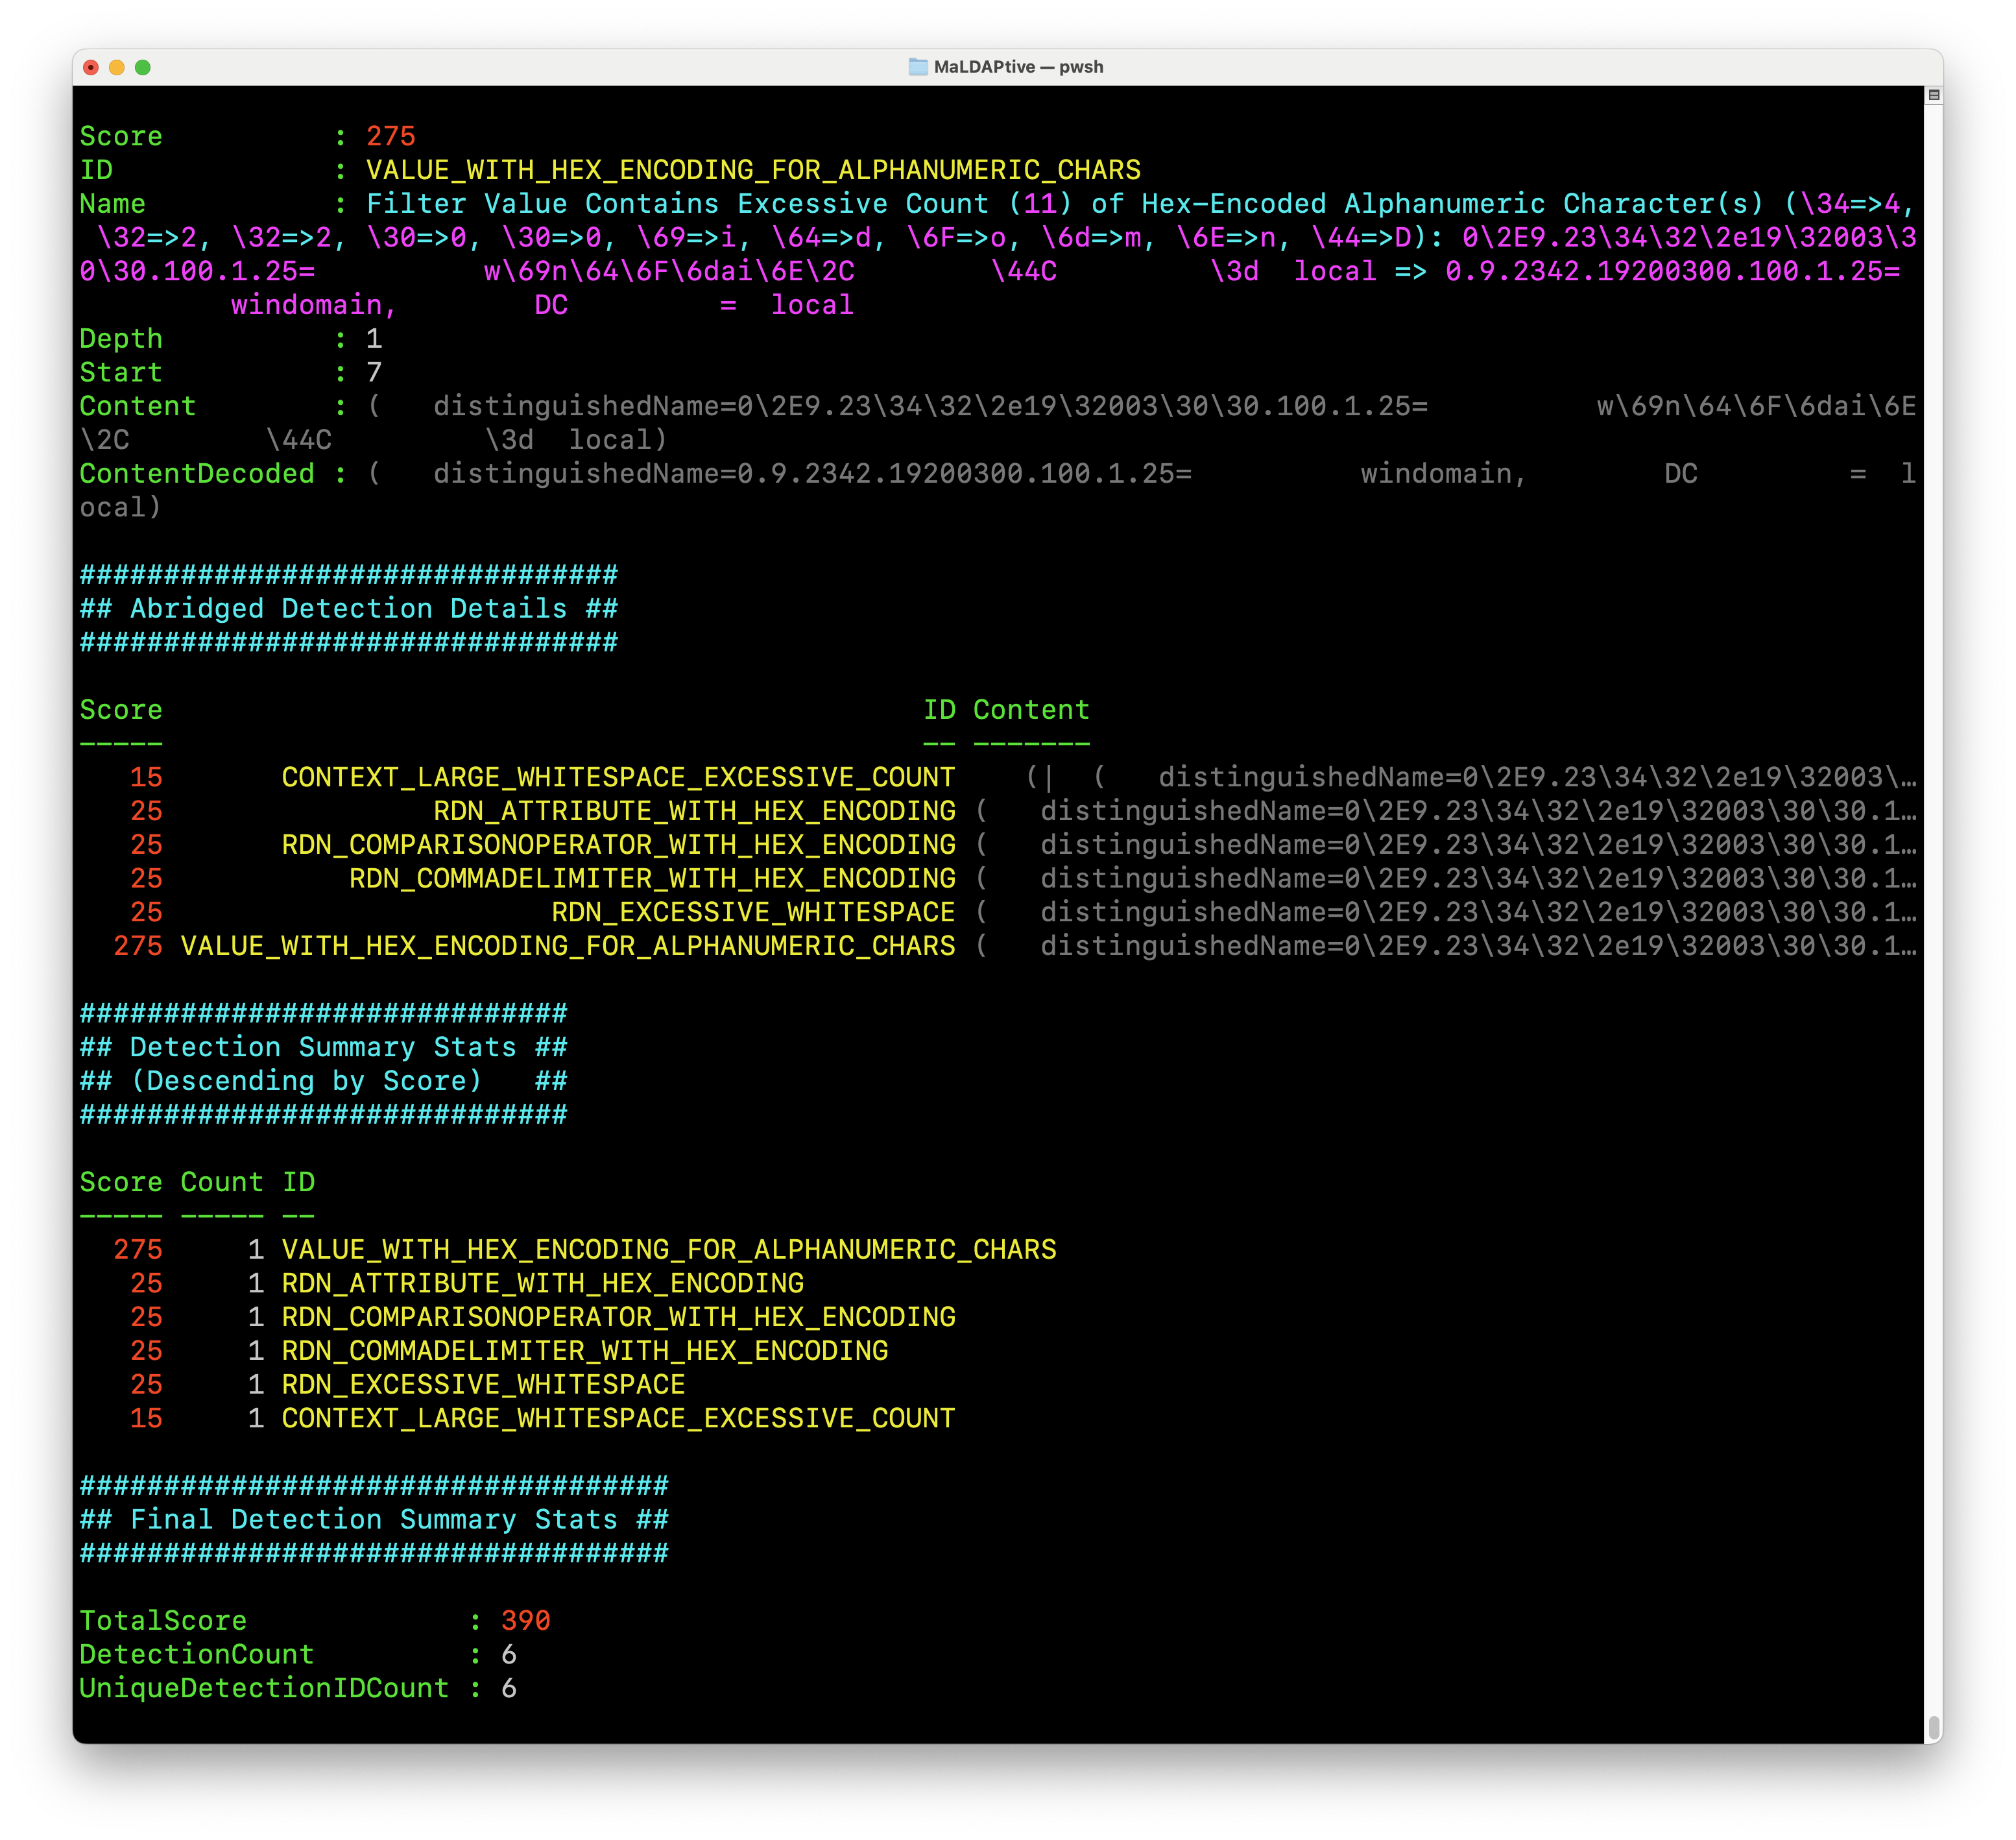The height and width of the screenshot is (1840, 2016).
Task: Click RDN_COMPARISONOPERATOR_WITH_HEX_ENCODING in the abridged table
Action: pos(618,845)
